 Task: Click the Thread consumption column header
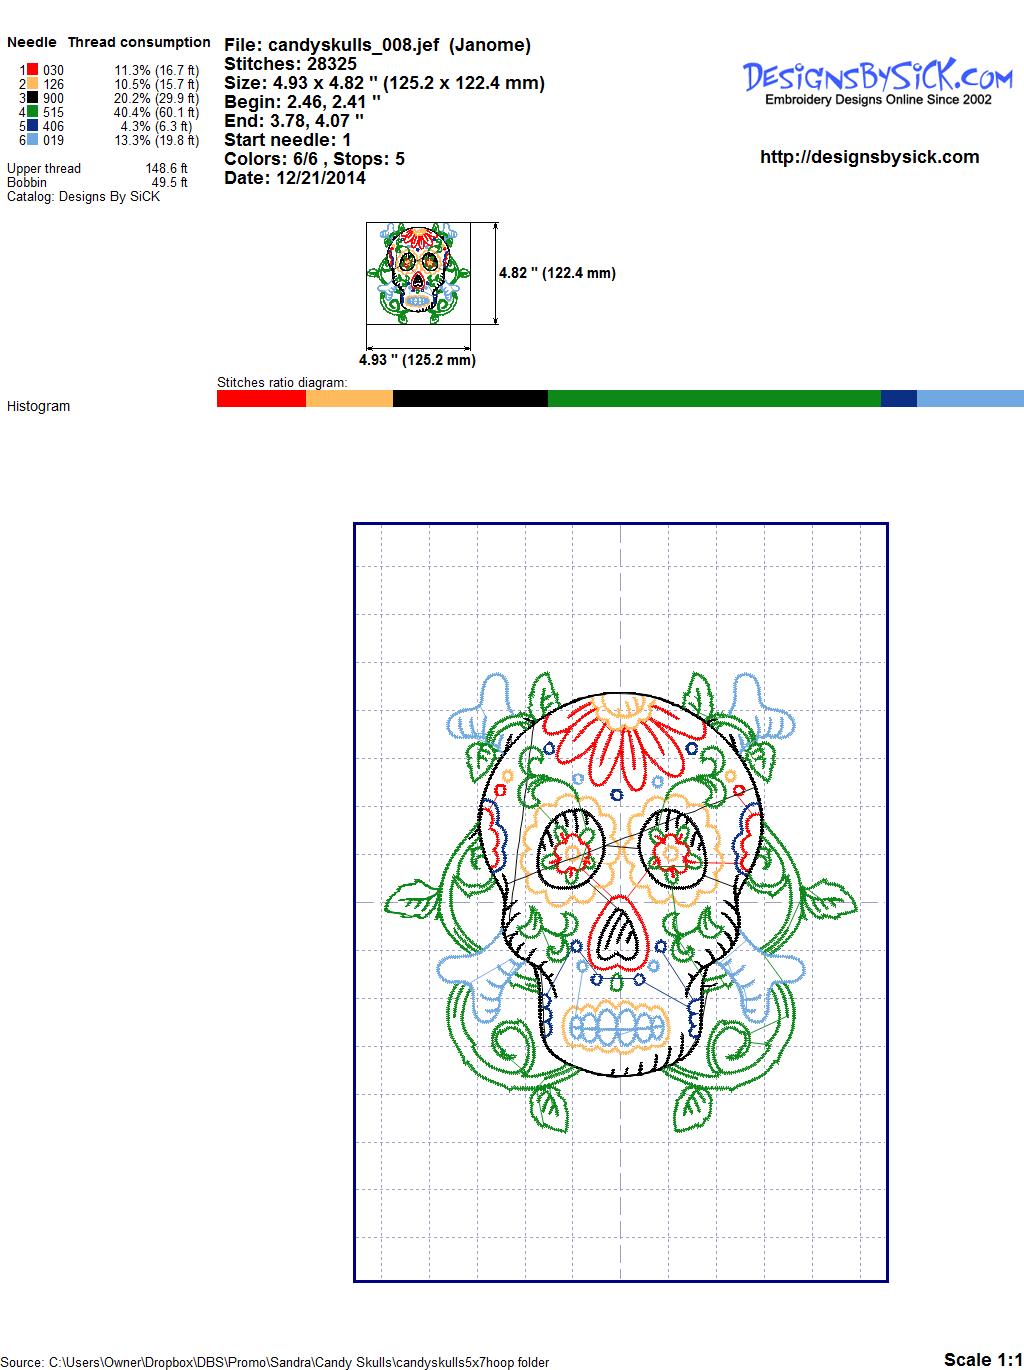point(139,42)
